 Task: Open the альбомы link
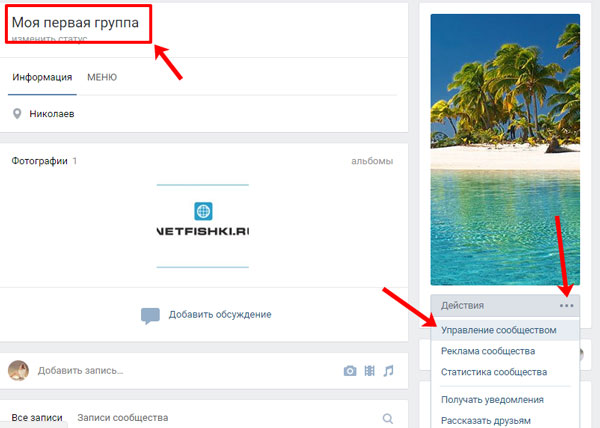click(372, 161)
